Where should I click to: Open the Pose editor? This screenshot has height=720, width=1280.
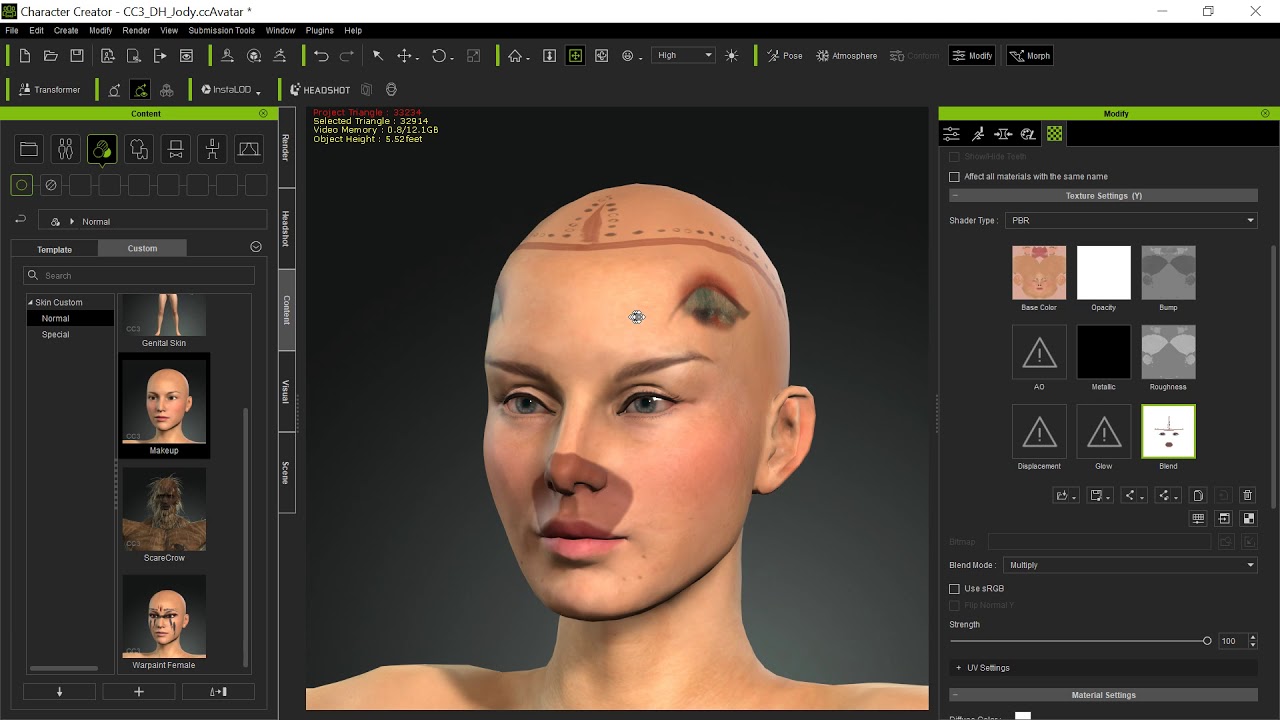tap(785, 56)
